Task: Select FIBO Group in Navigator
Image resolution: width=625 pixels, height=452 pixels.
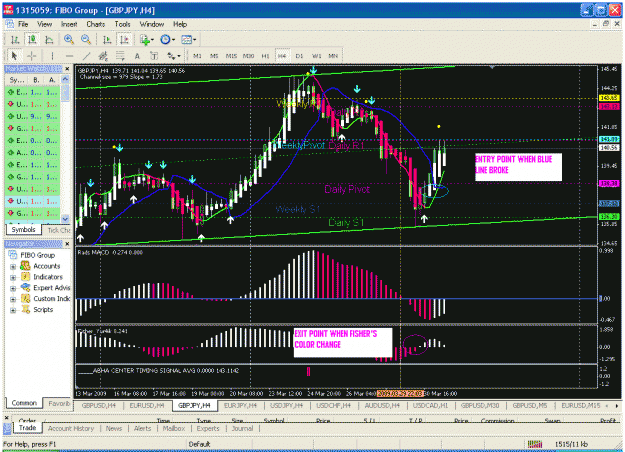Action: 37,255
